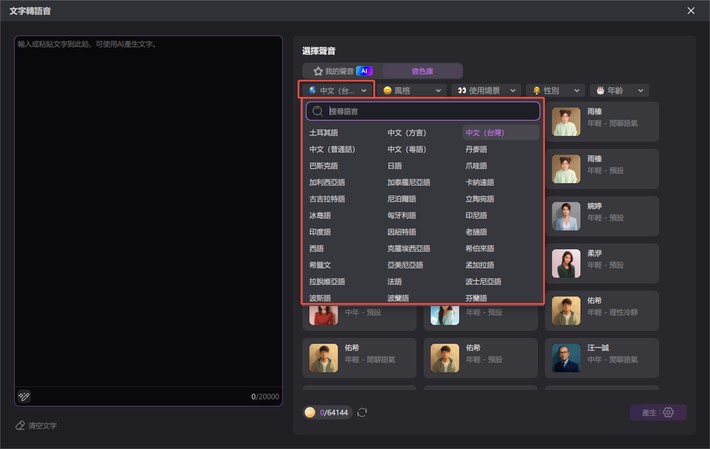
Task: Select 雨棲 avatar with 年輕 - 閒聊語氣
Action: pos(566,121)
